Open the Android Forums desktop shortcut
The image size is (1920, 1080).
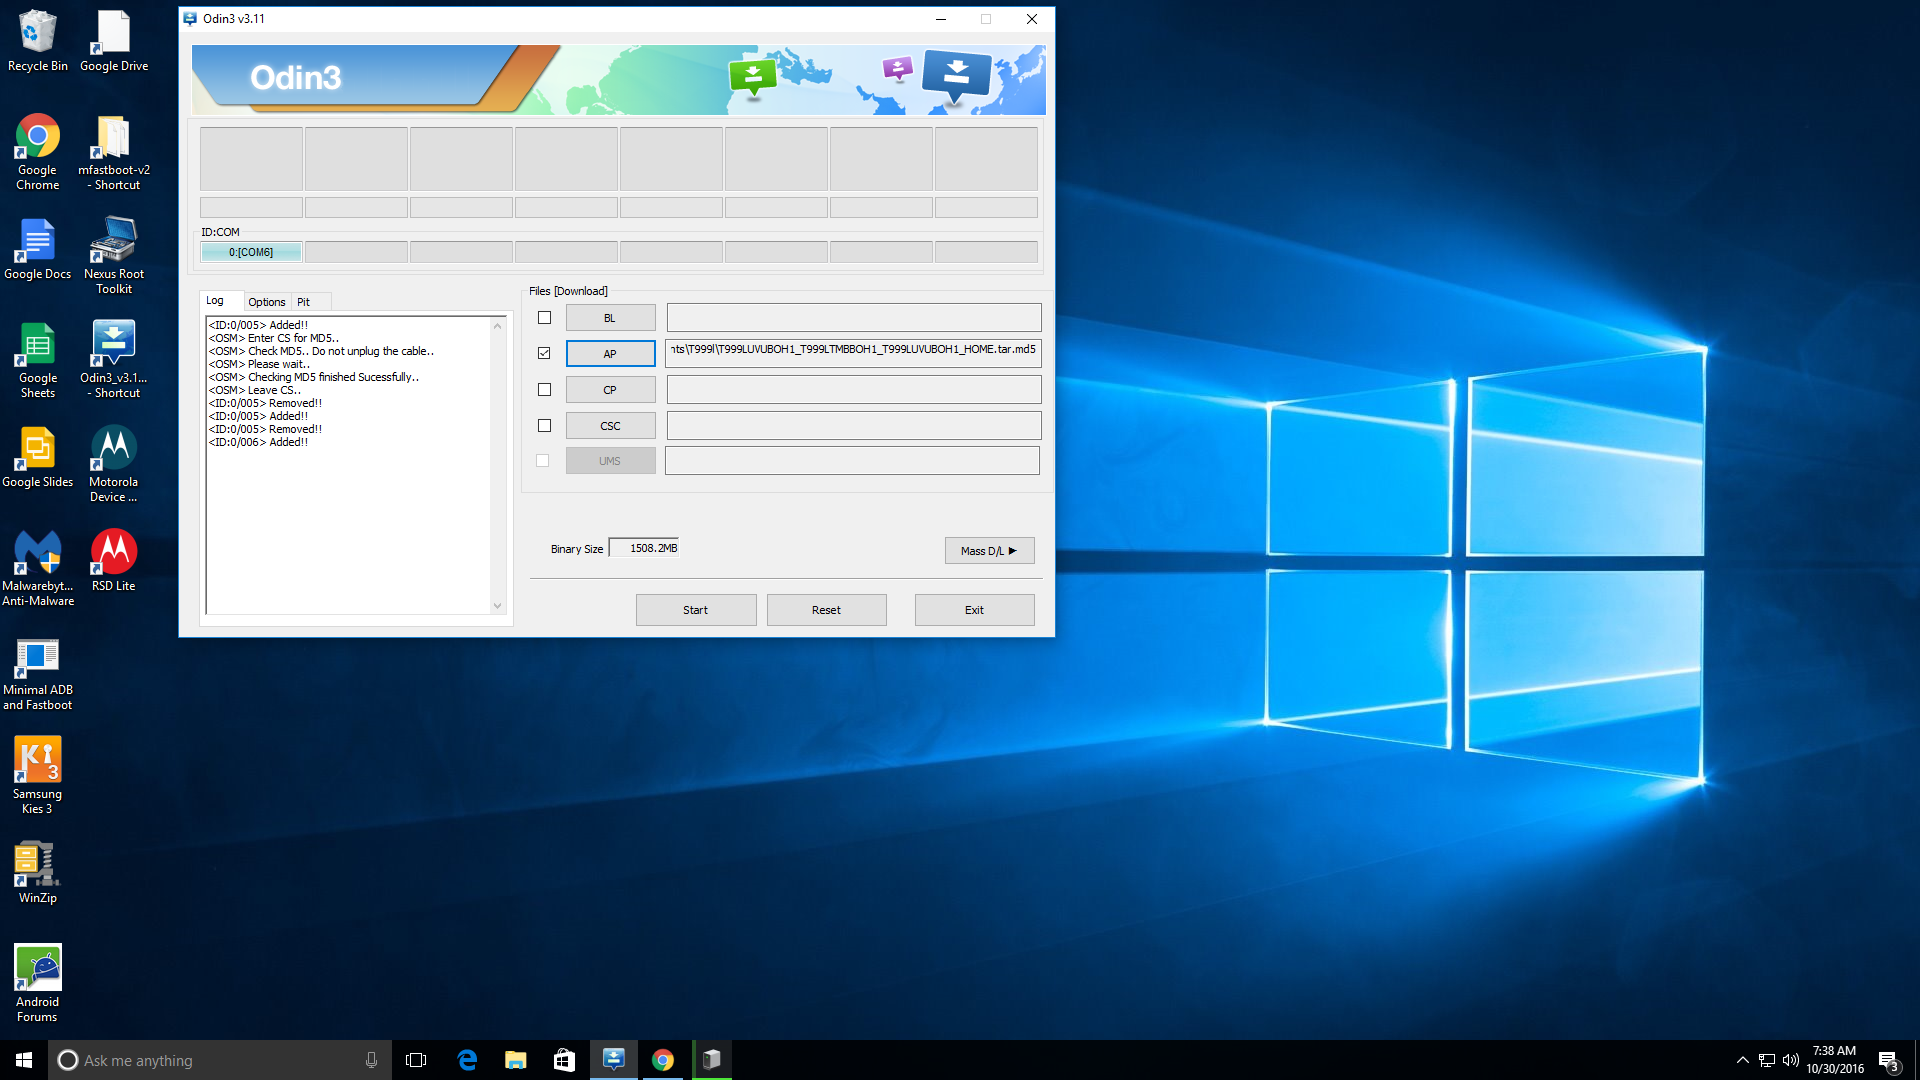[x=38, y=984]
